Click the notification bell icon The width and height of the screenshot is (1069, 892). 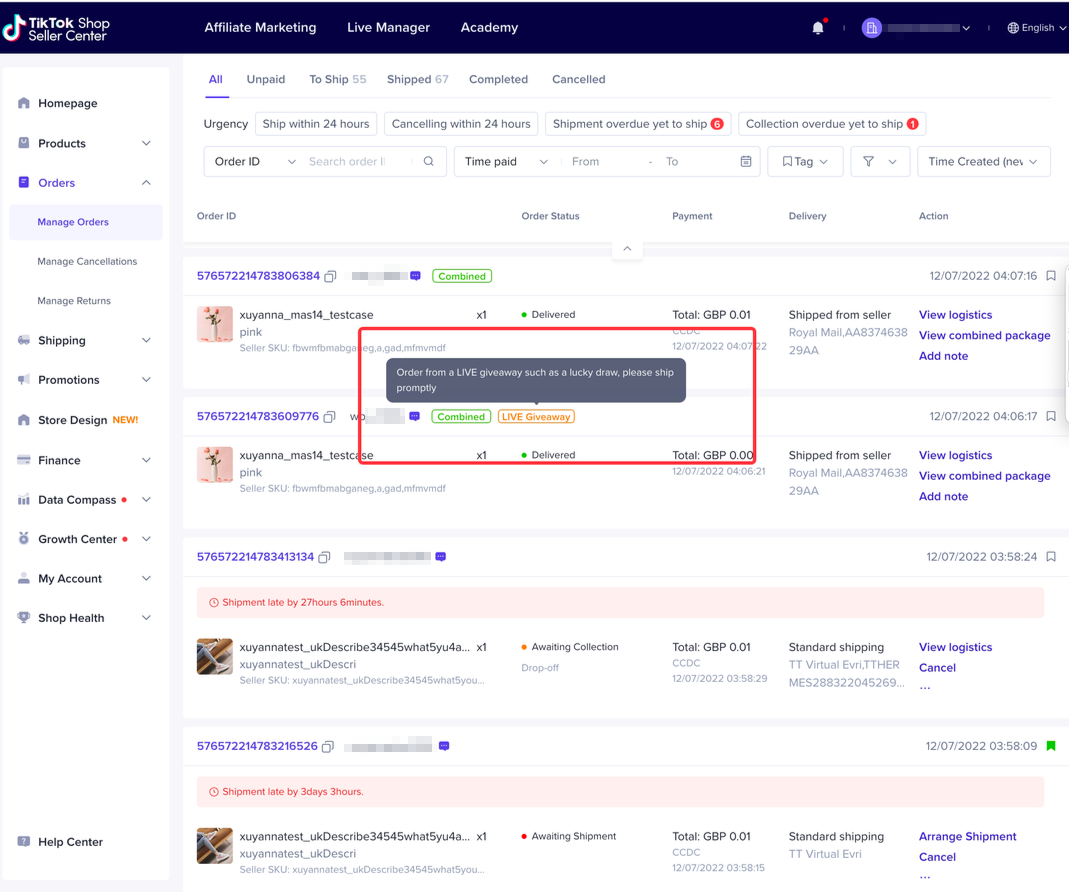tap(818, 28)
